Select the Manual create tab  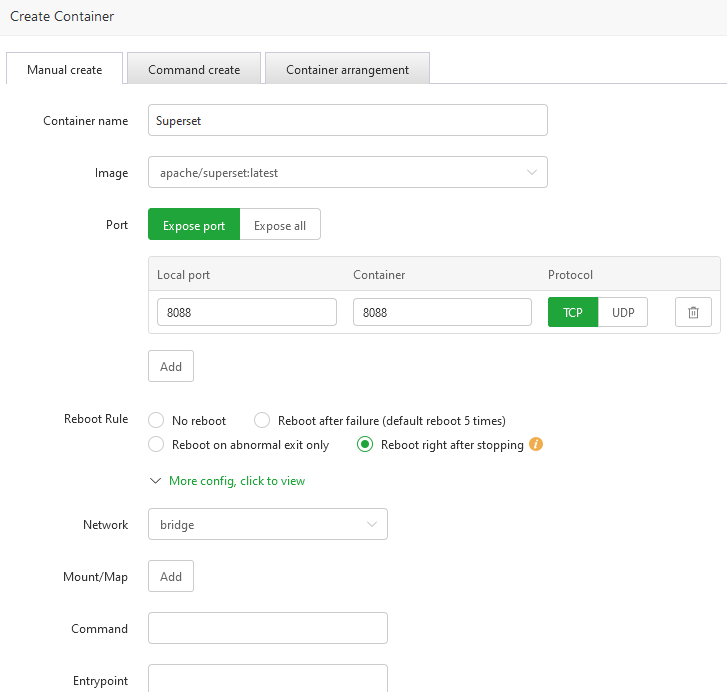[65, 69]
